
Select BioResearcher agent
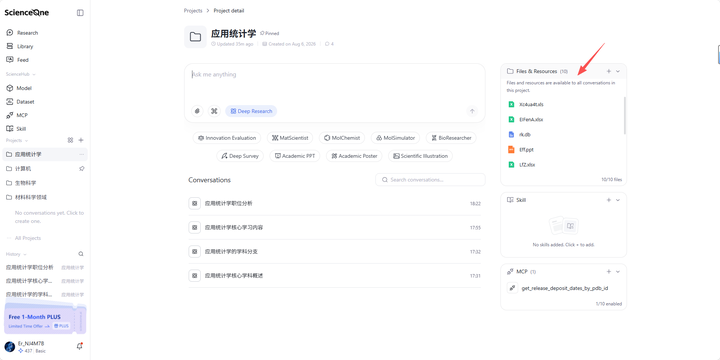(451, 138)
